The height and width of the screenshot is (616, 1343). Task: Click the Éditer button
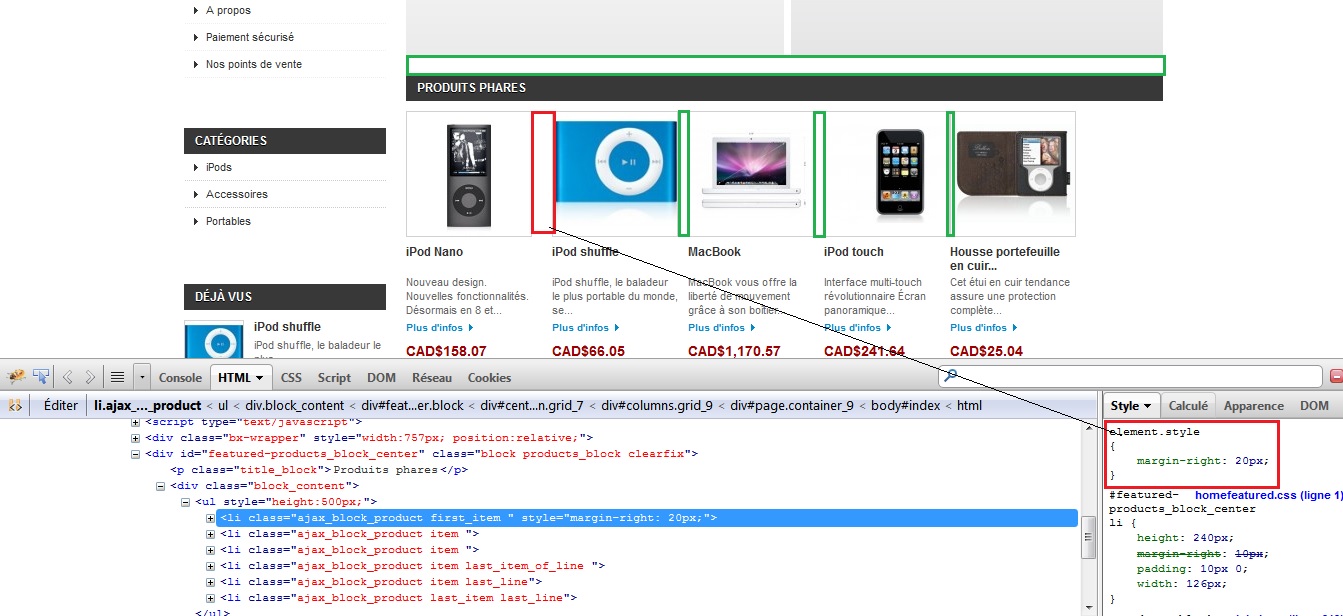click(x=61, y=405)
